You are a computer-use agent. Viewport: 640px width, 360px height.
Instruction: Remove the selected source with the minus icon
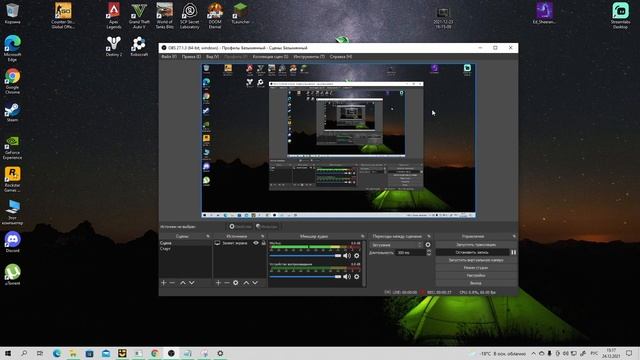pos(227,282)
